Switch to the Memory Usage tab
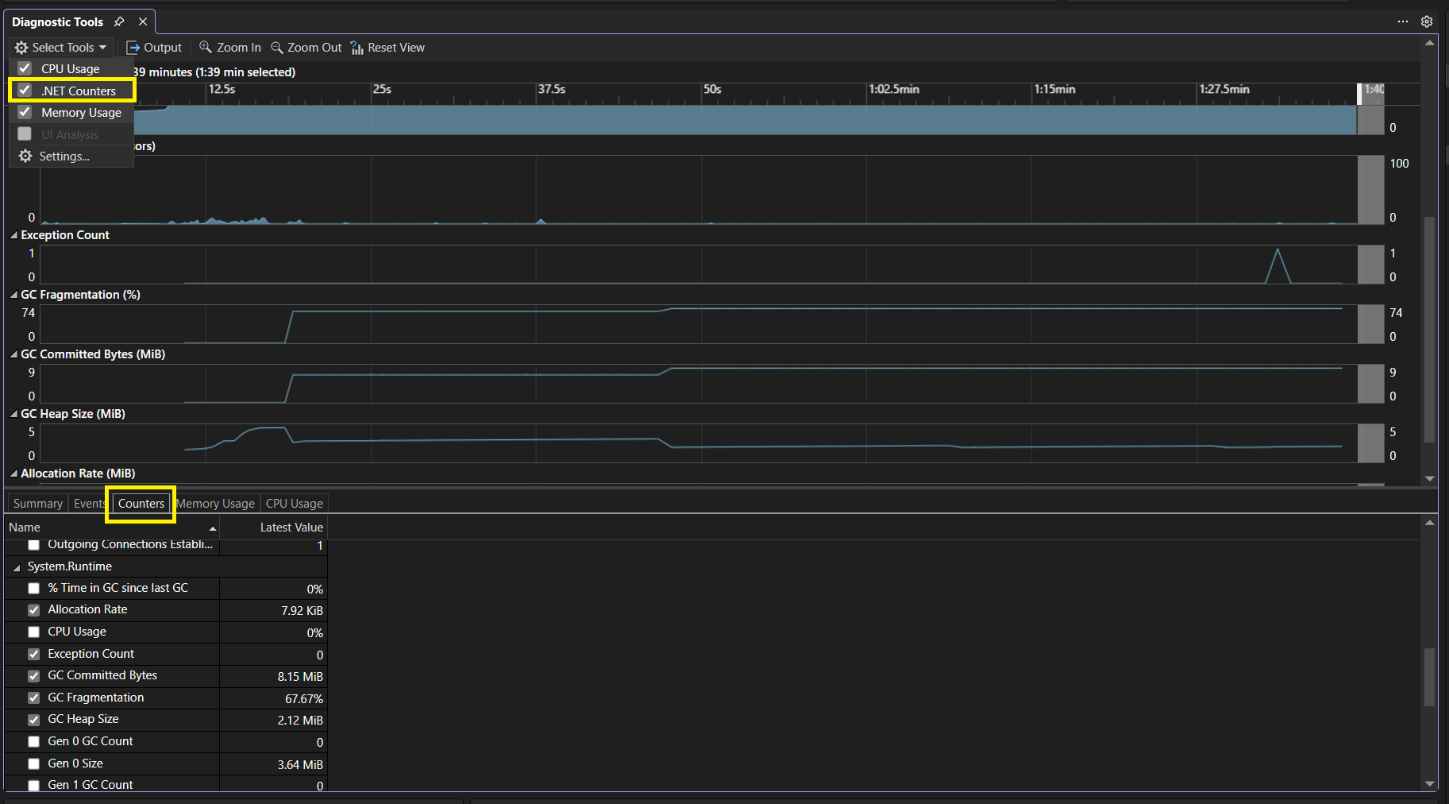1449x804 pixels. coord(216,504)
